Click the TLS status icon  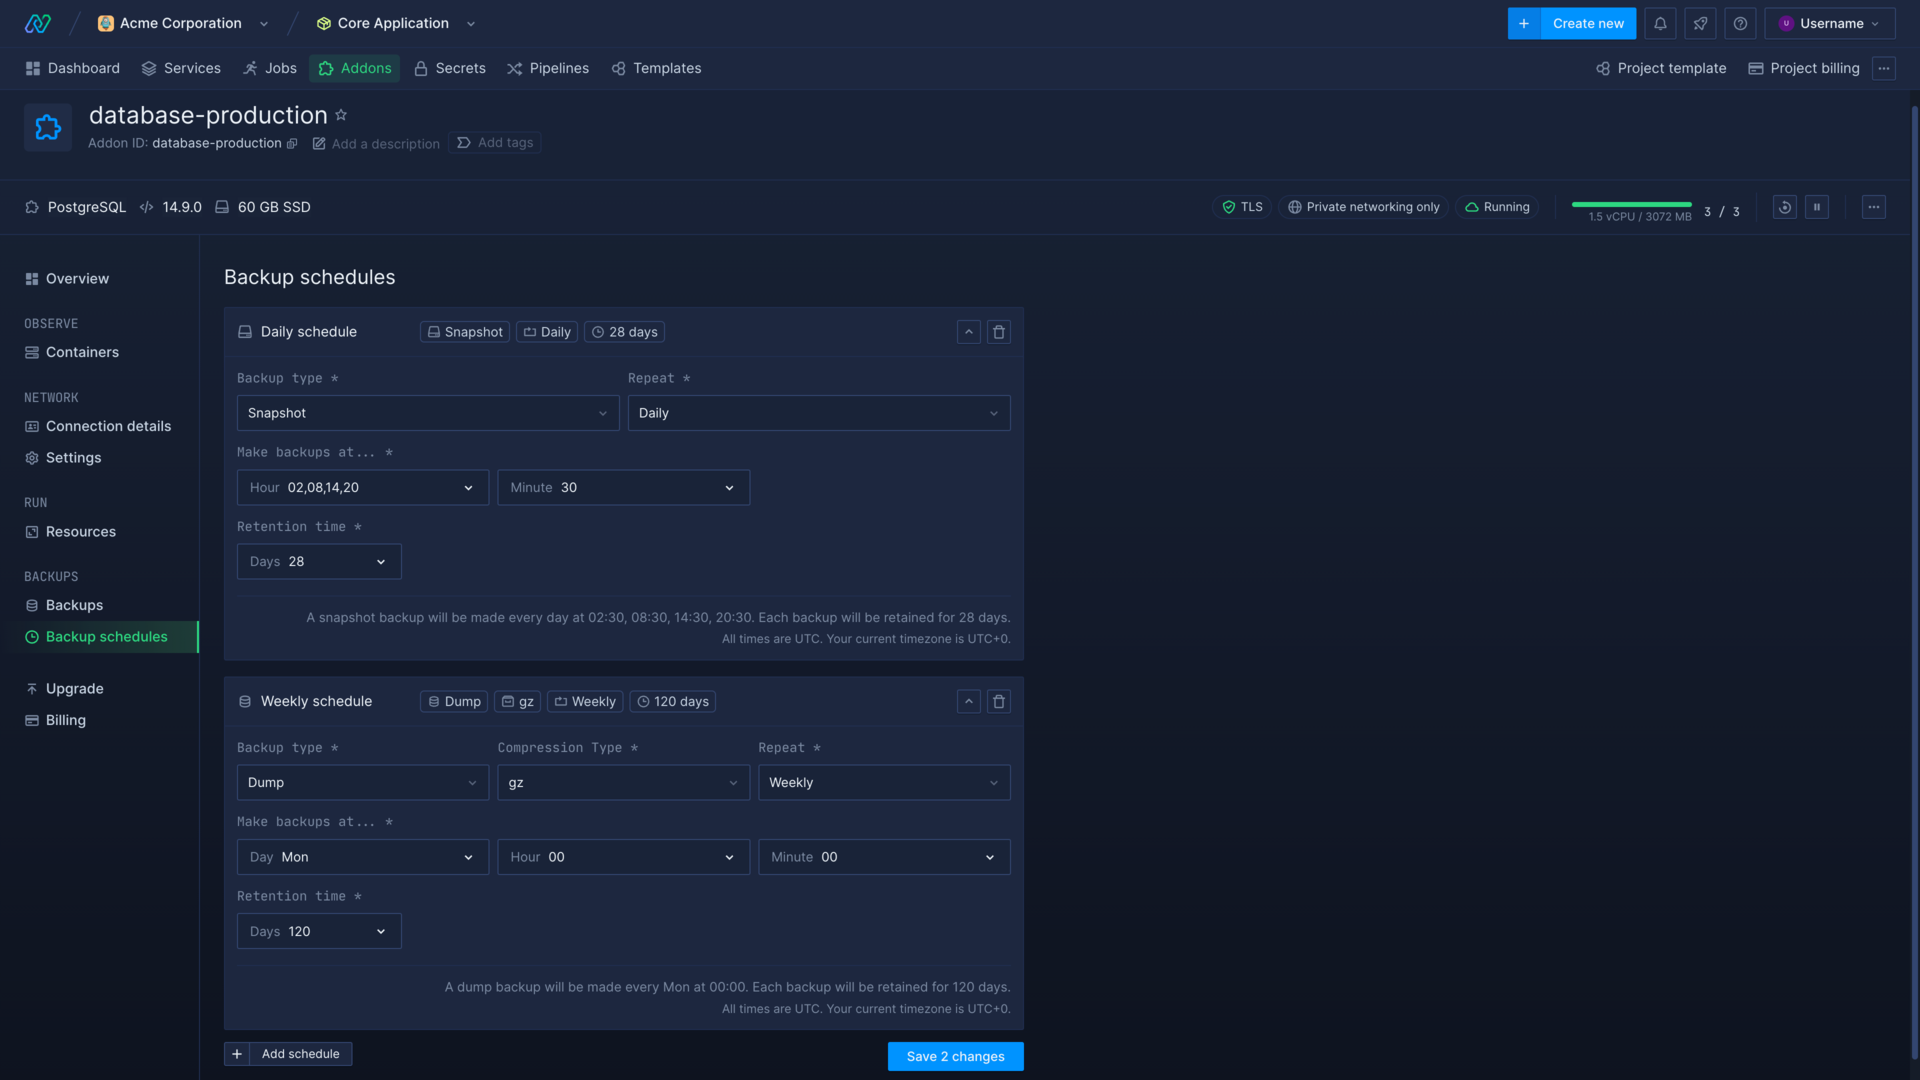coord(1228,207)
